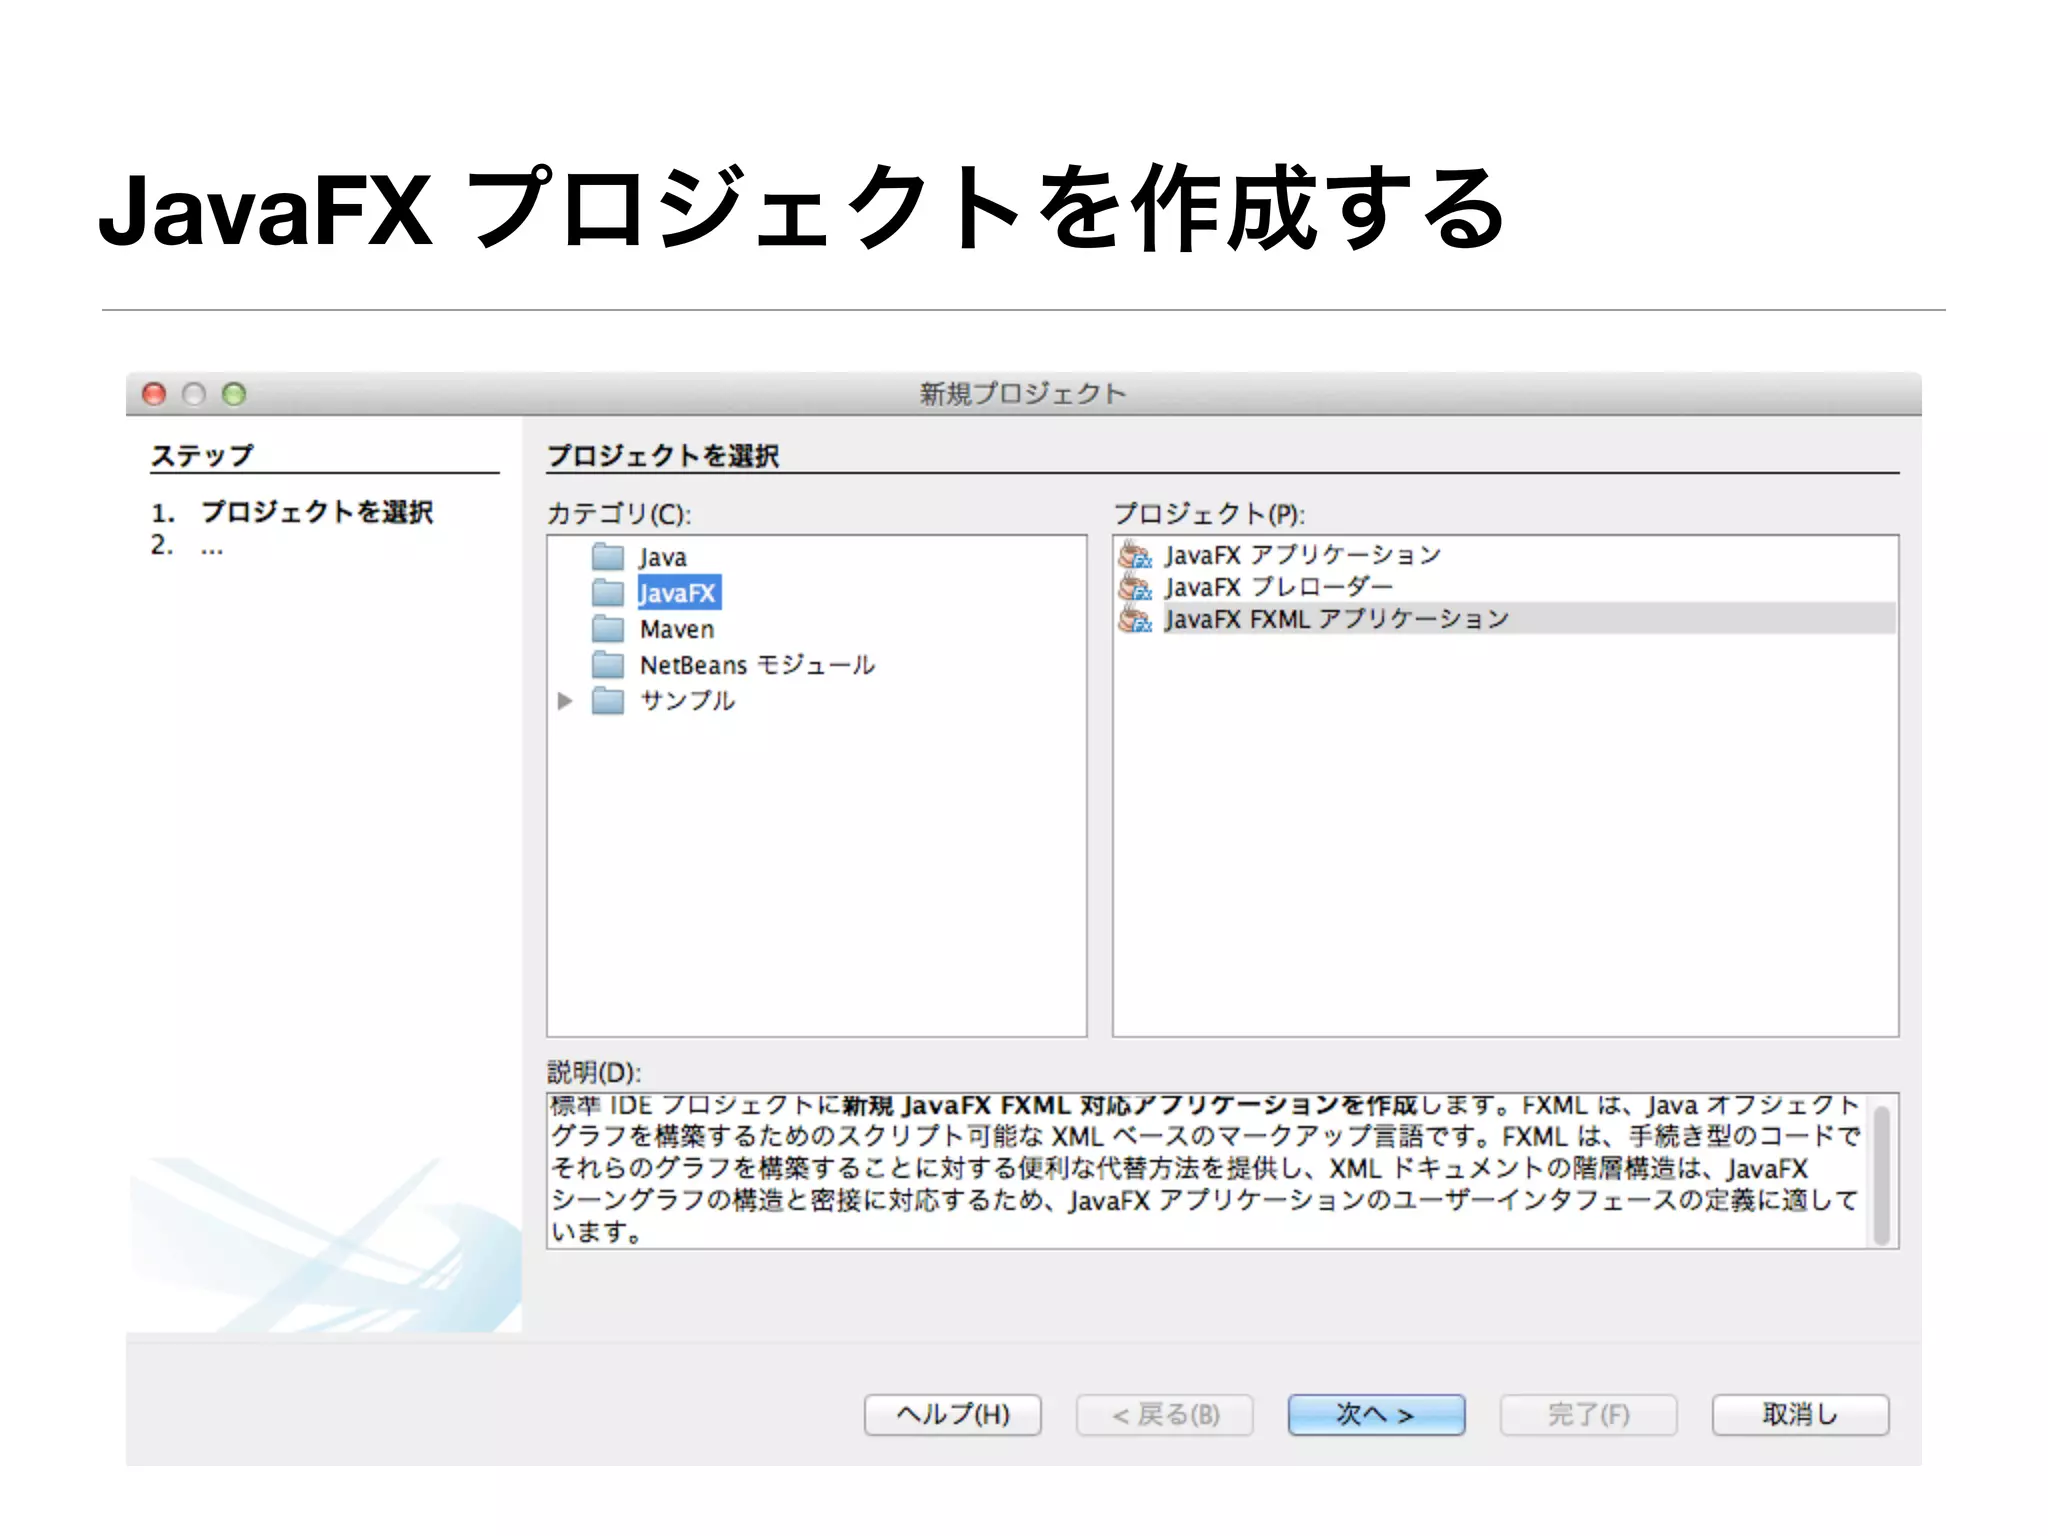The height and width of the screenshot is (1536, 2048).
Task: Select the NetBeans モジュール category label
Action: point(757,665)
